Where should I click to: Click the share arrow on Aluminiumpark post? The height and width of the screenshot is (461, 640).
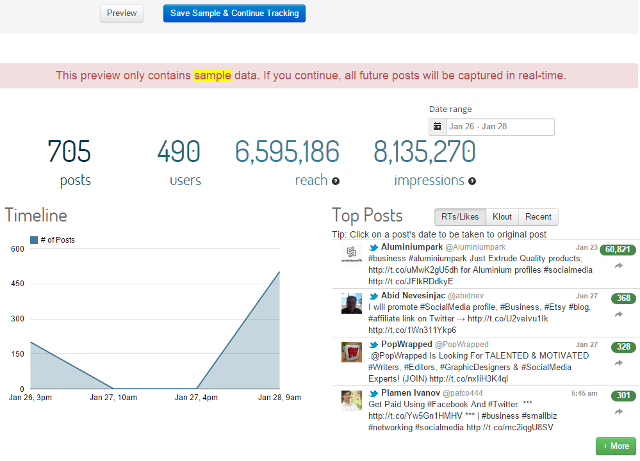(618, 265)
